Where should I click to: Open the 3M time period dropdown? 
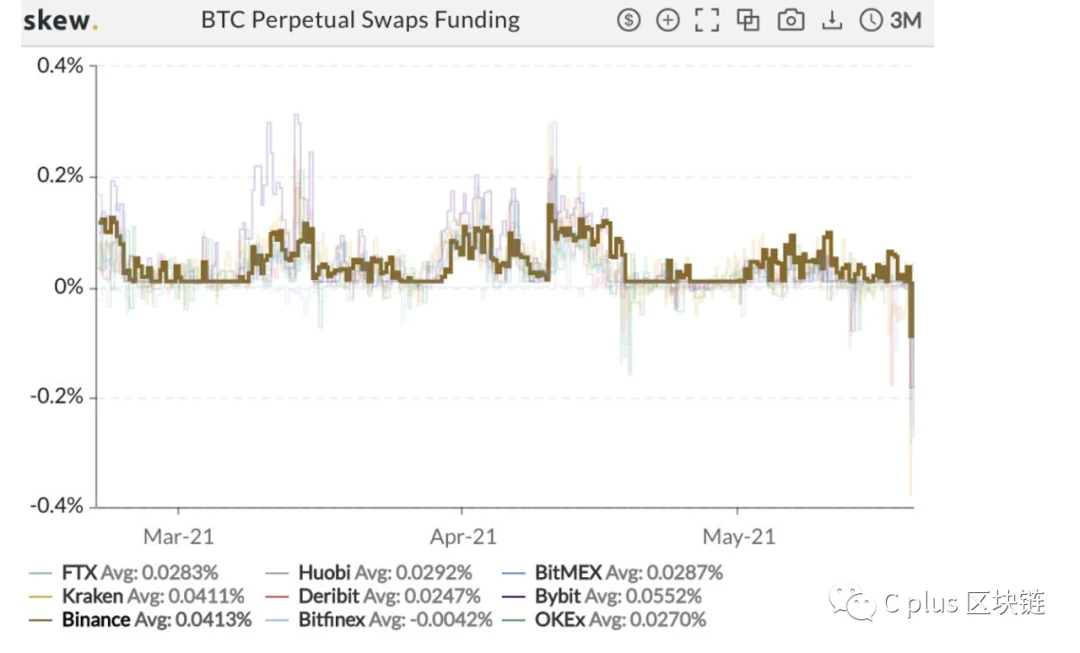tap(905, 20)
